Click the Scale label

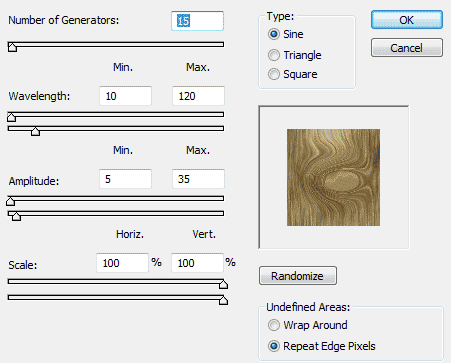tap(23, 265)
